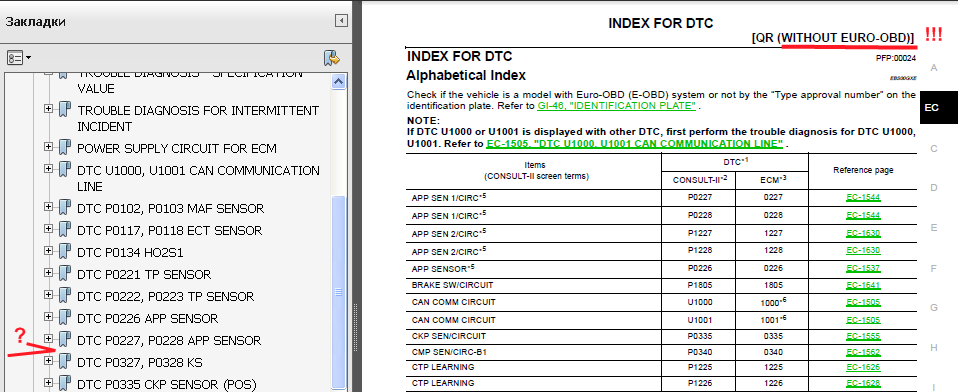Screen dimensions: 958x392
Task: Click bookmark icon of DTC P0222, P0223 TP SENSOR
Action: pos(65,296)
